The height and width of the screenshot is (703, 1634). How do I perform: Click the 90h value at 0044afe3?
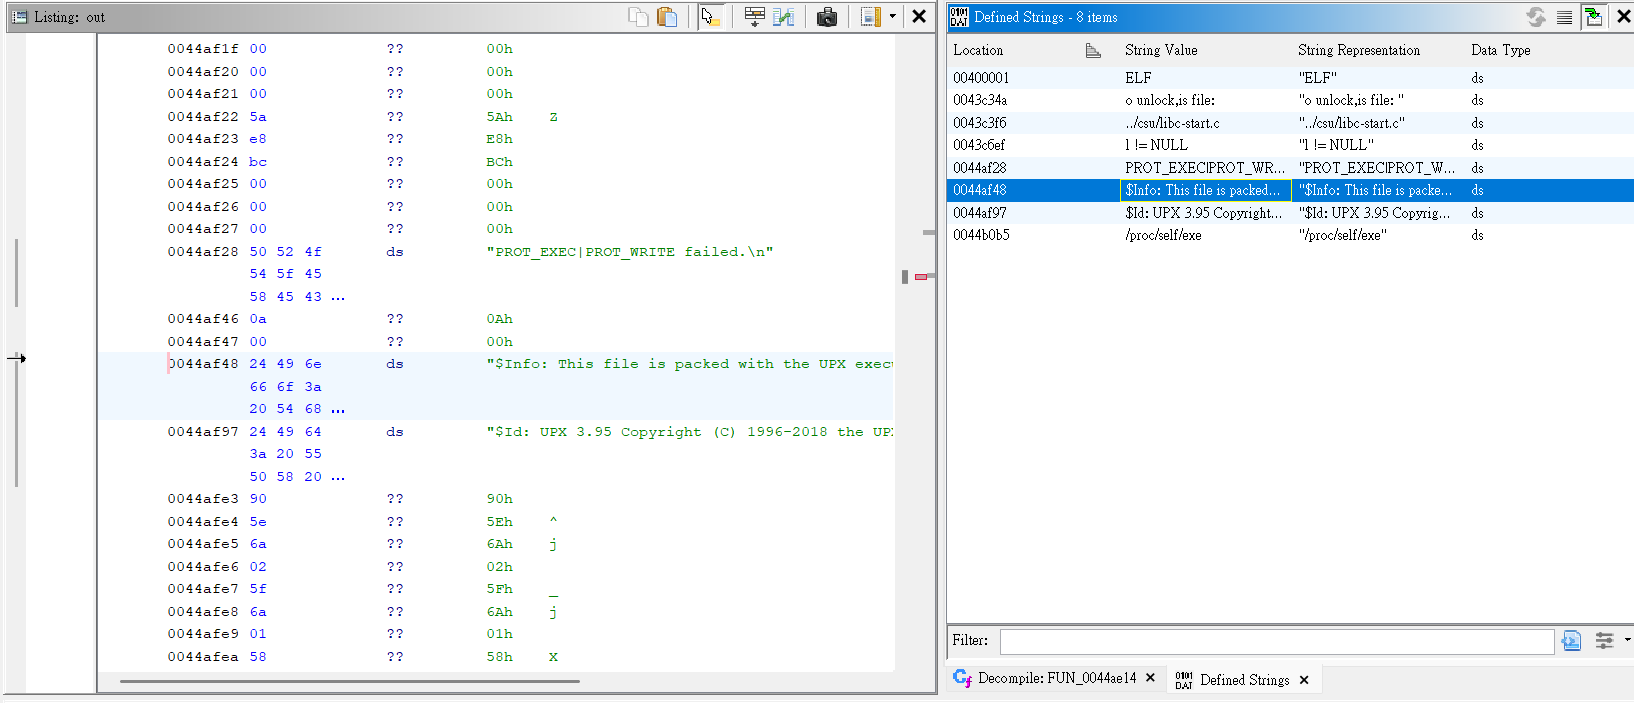point(500,499)
